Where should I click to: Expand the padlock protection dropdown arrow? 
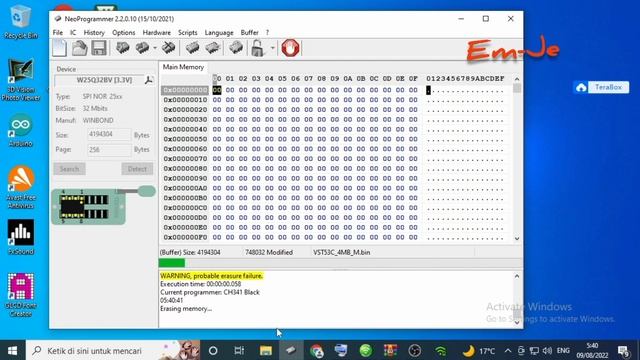tap(272, 48)
